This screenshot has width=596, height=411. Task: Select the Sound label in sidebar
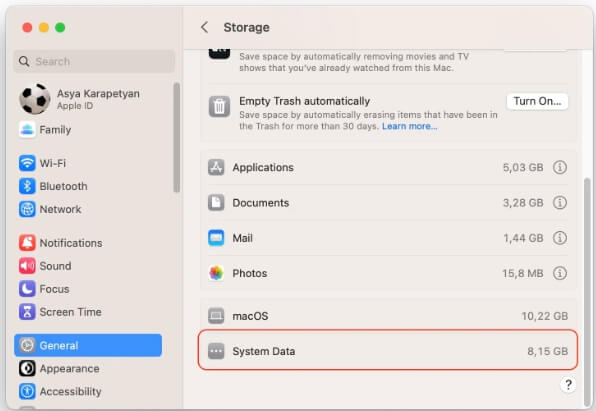55,266
